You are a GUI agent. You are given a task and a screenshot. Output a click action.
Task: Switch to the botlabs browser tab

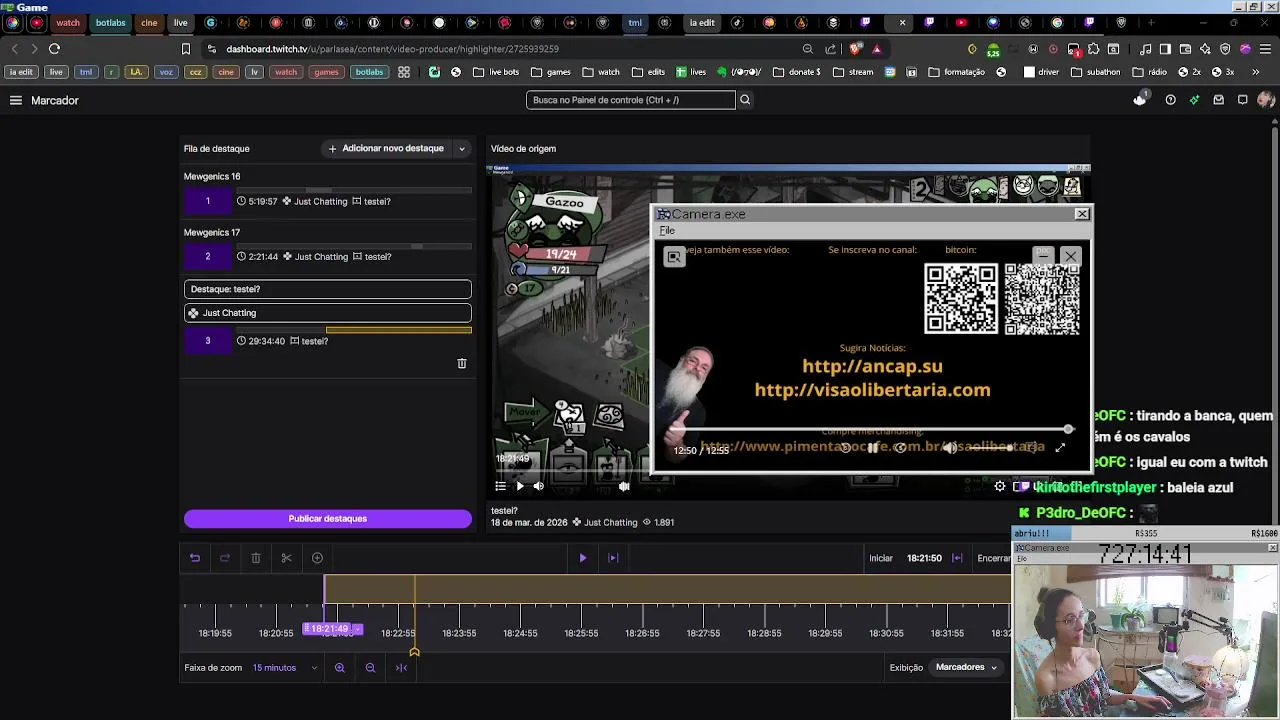tap(111, 22)
